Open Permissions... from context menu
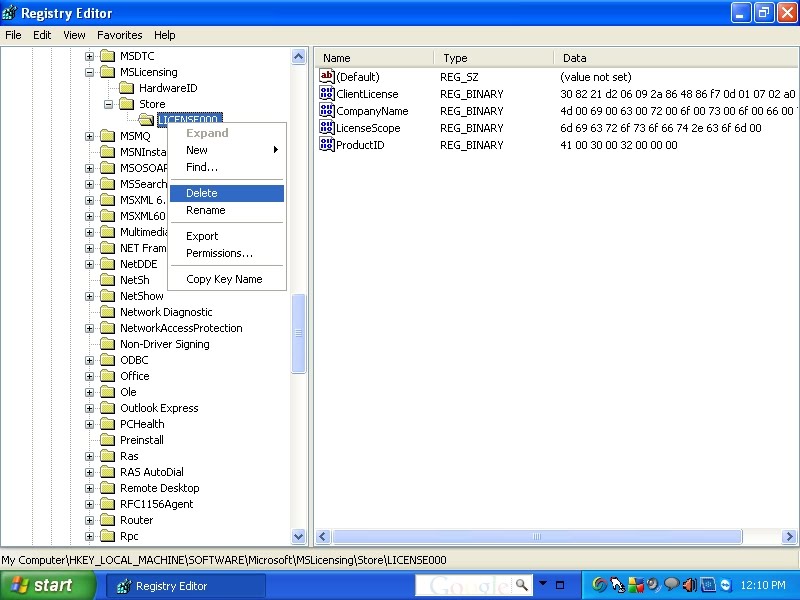This screenshot has height=600, width=800. click(227, 253)
